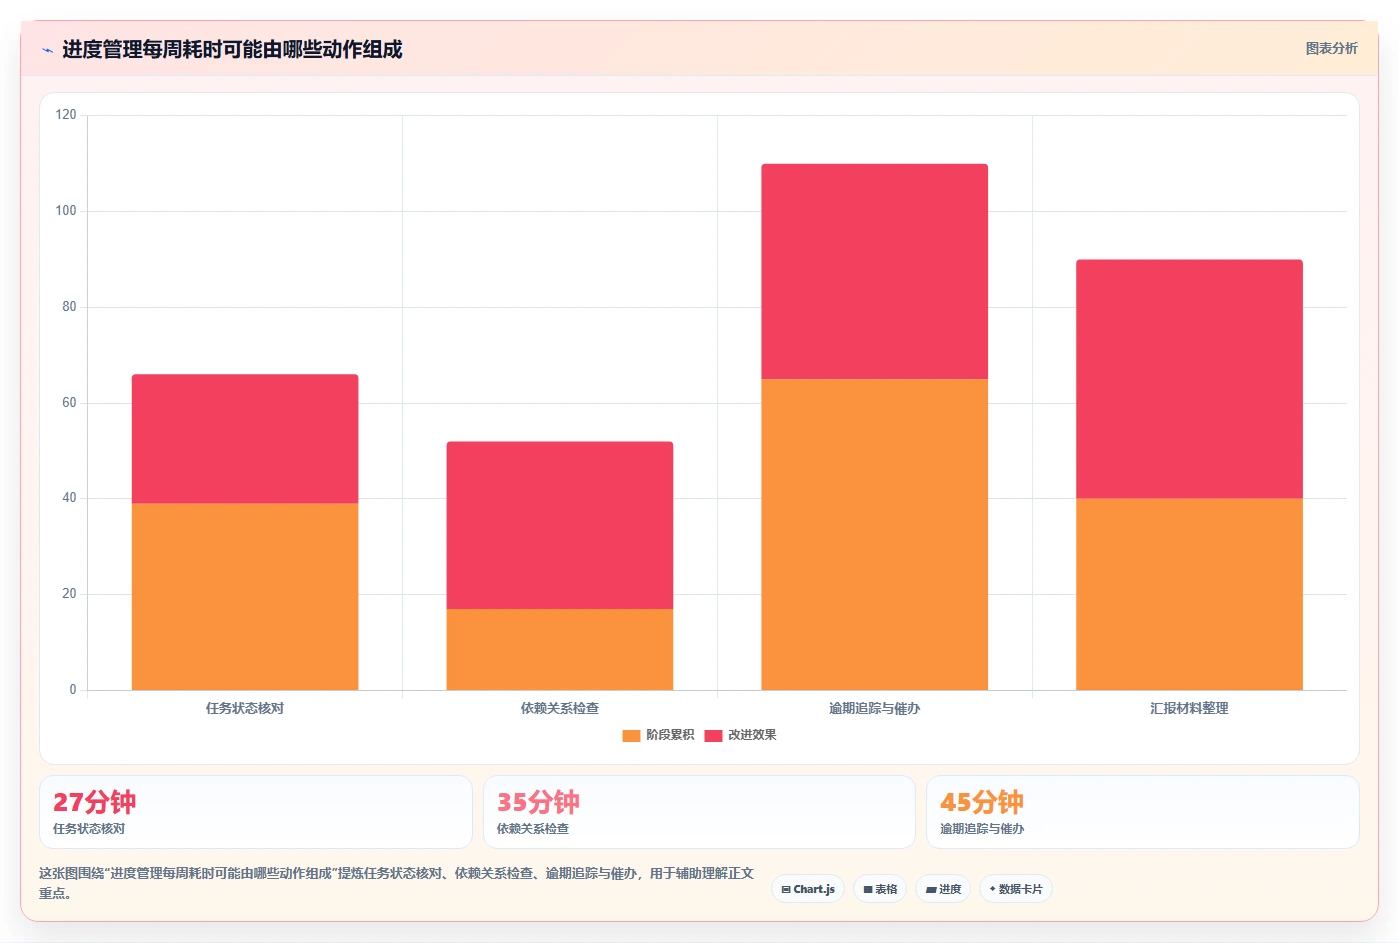
Task: Toggle the 改进效果 red legend swatch
Action: pyautogui.click(x=713, y=735)
